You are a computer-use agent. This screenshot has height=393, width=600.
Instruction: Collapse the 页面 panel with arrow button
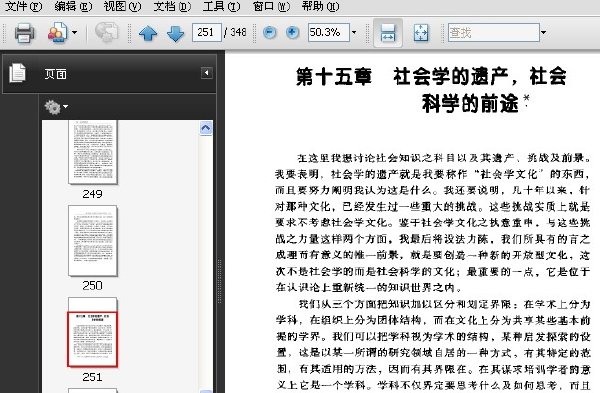tap(207, 73)
